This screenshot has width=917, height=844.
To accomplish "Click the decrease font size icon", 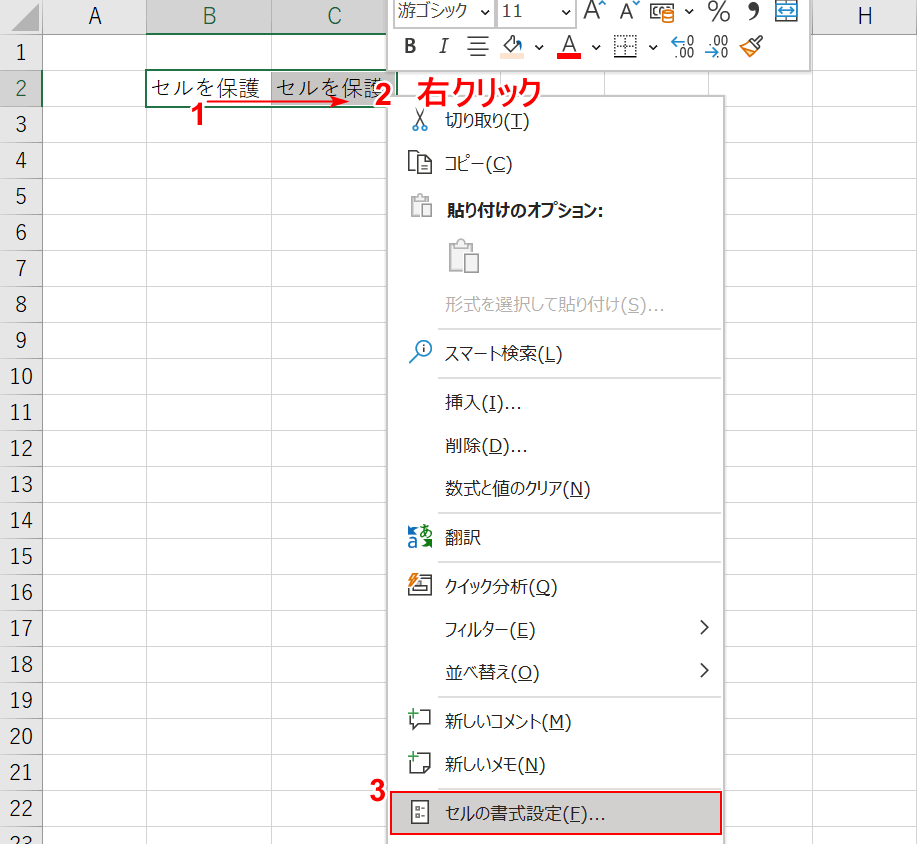I will click(628, 12).
